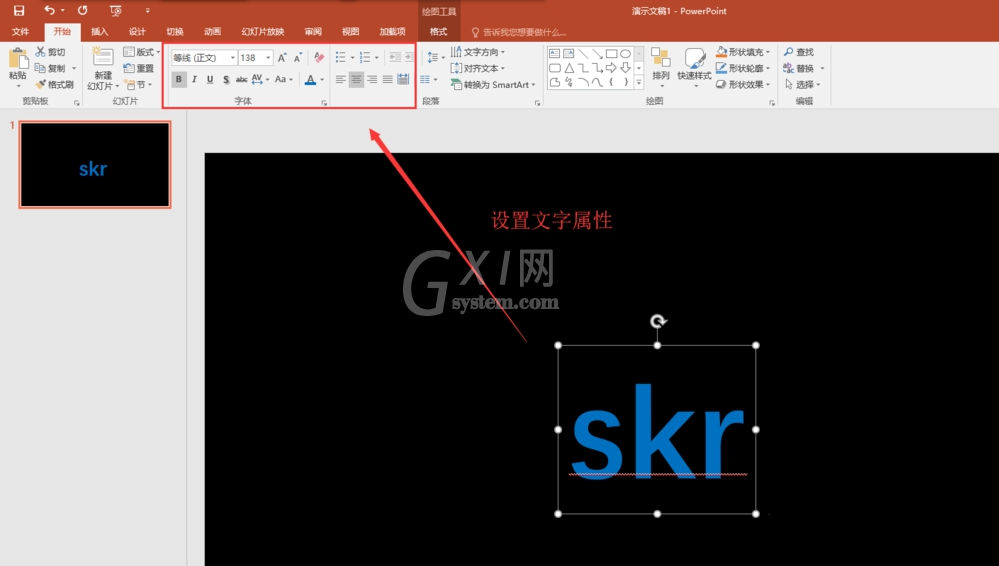Screen dimensions: 999x566
Task: Click the rotate handle above skr text box
Action: coord(658,321)
